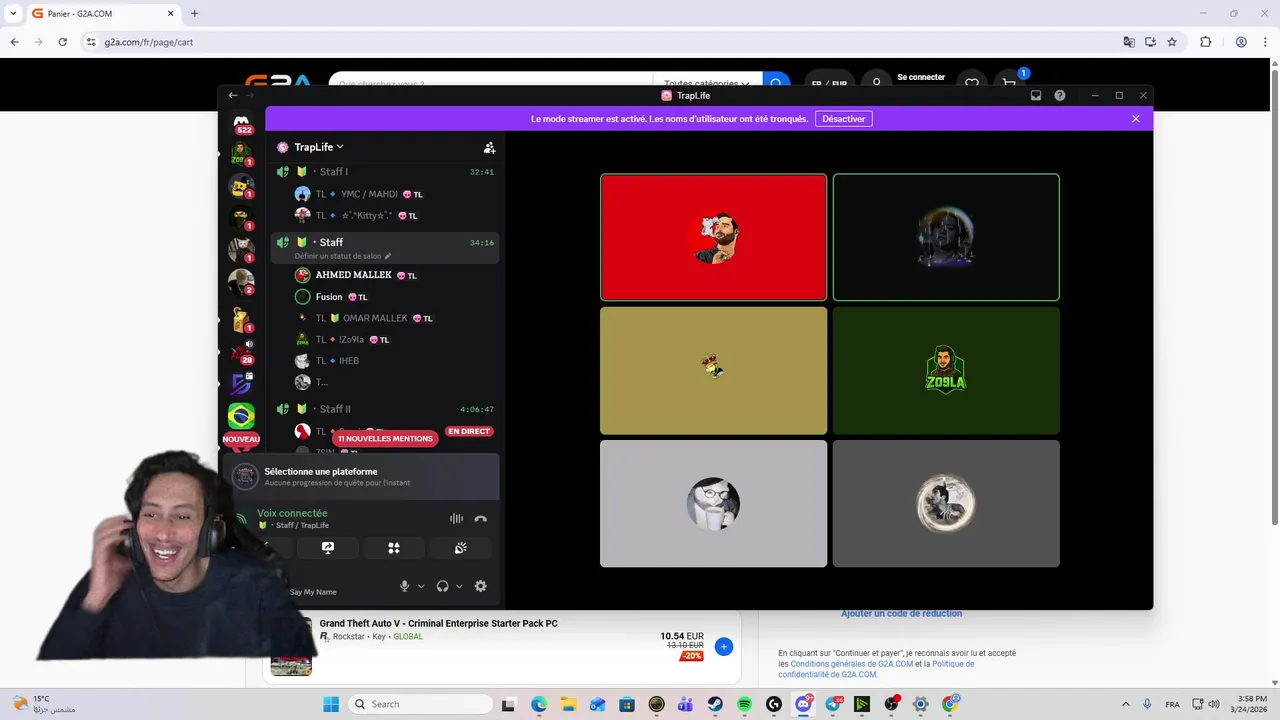1280x720 pixels.
Task: Disconnect from voice with hang-up icon
Action: click(480, 519)
